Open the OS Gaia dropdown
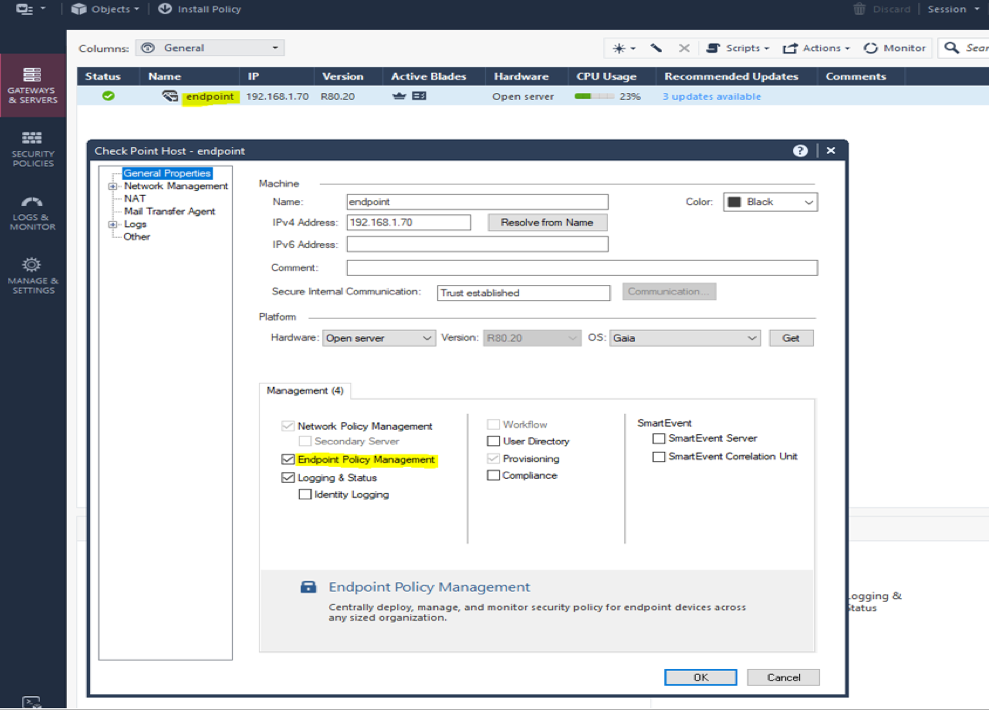This screenshot has height=710, width=989. point(685,338)
